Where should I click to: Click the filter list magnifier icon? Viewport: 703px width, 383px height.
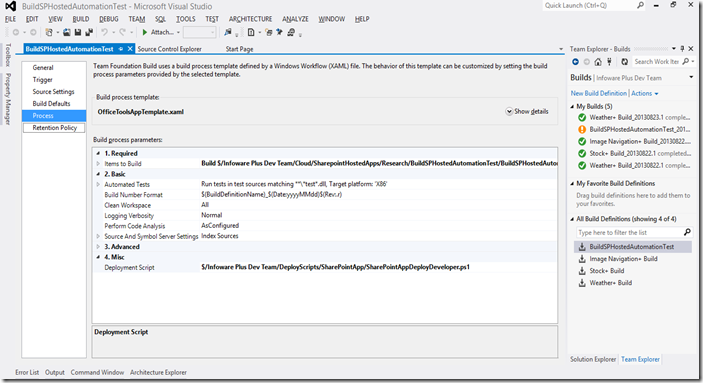tap(687, 232)
